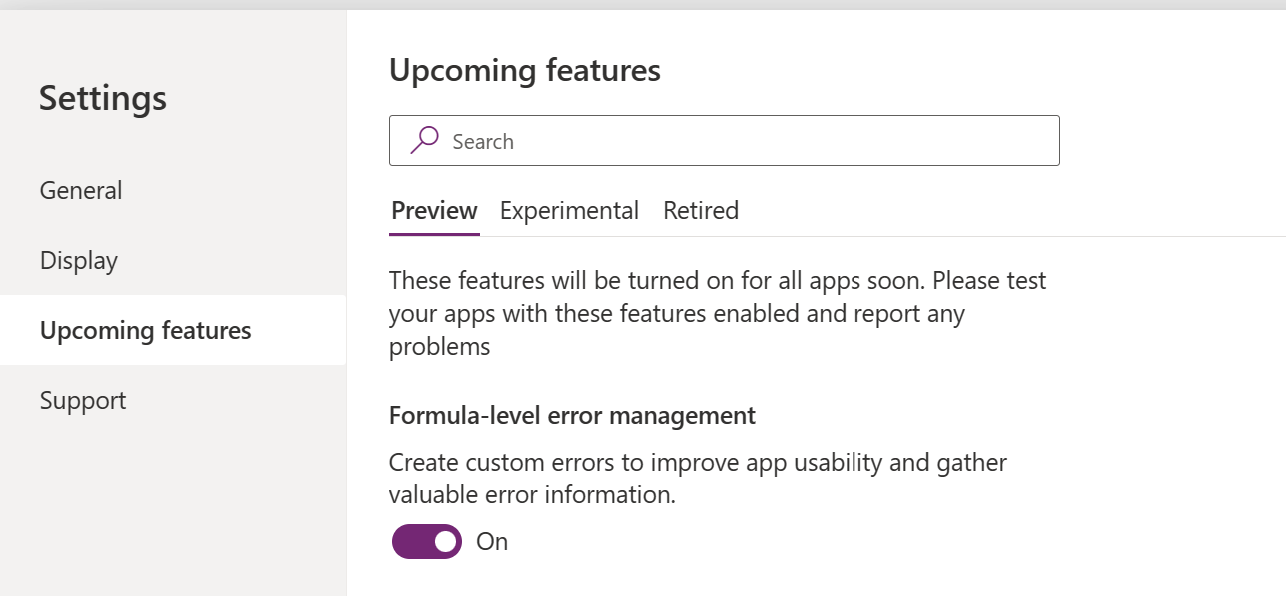The image size is (1286, 596).
Task: Click the On status label
Action: point(491,541)
